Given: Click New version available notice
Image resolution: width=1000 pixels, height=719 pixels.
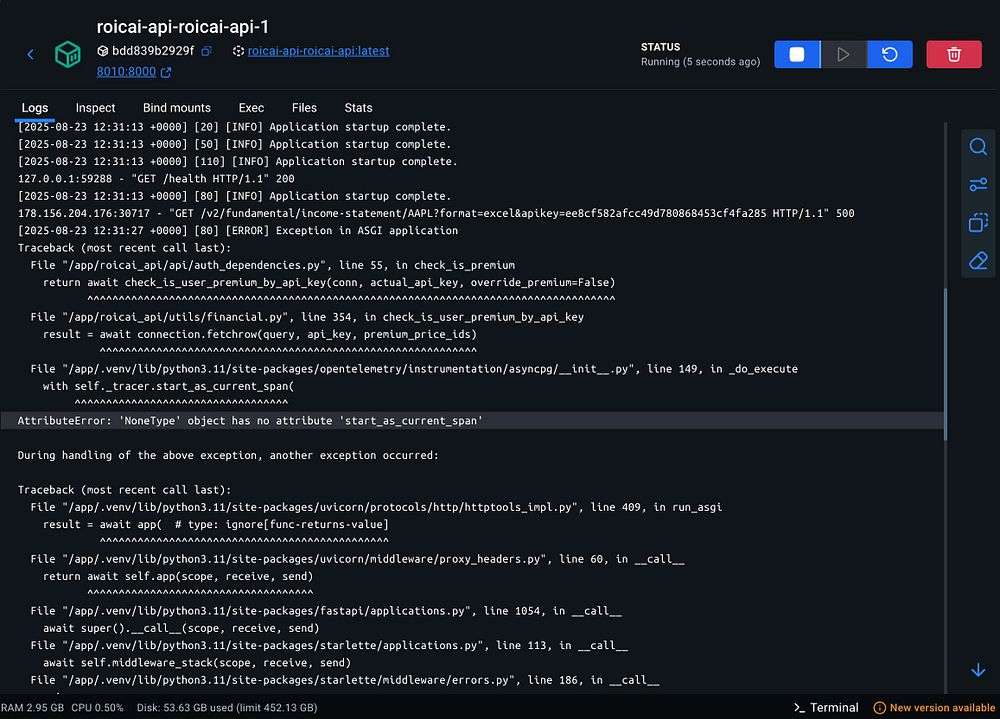Looking at the screenshot, I should pos(934,708).
